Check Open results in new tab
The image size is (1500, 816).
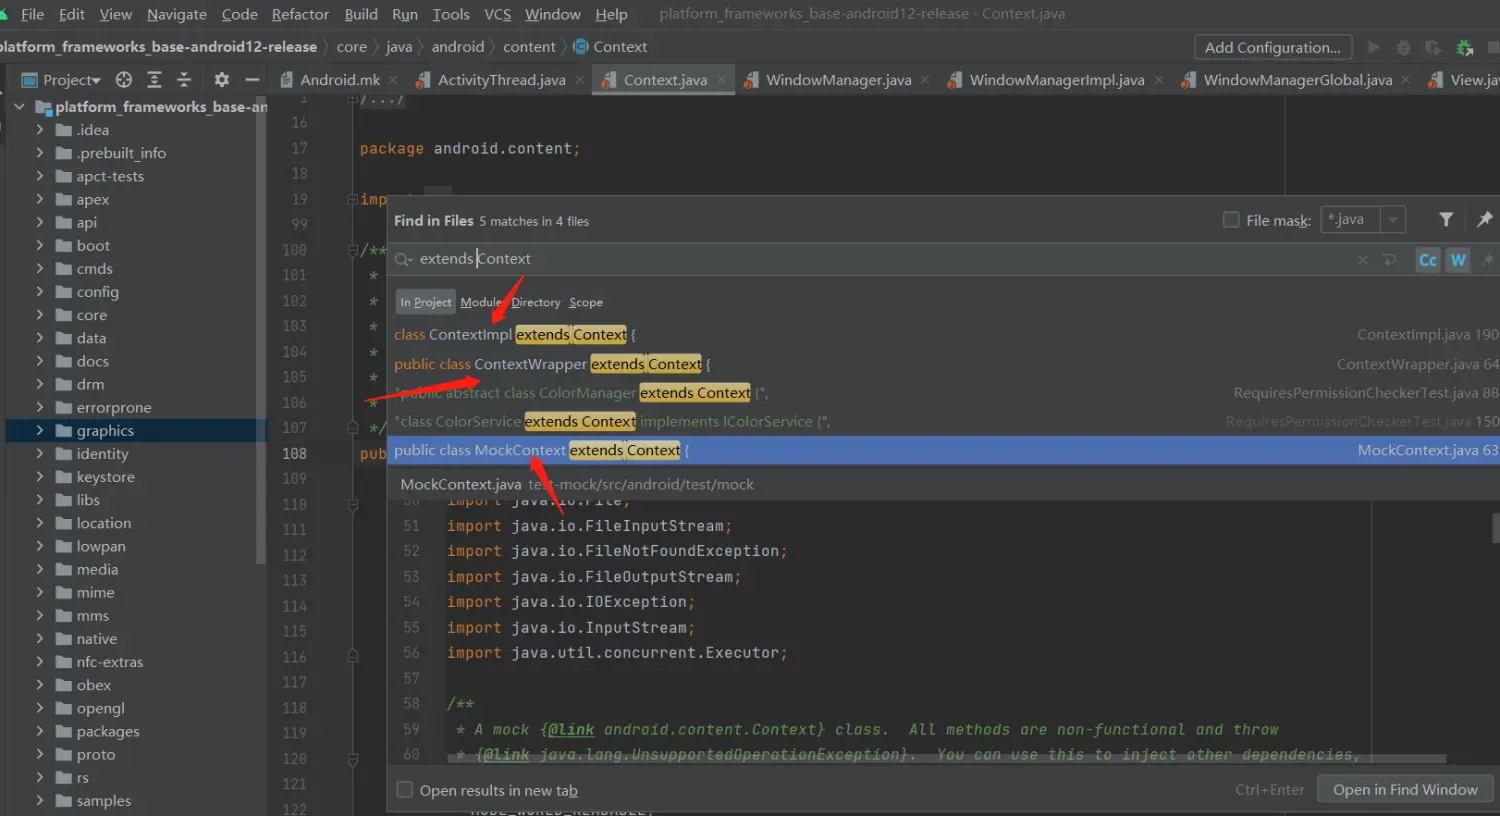pos(405,790)
